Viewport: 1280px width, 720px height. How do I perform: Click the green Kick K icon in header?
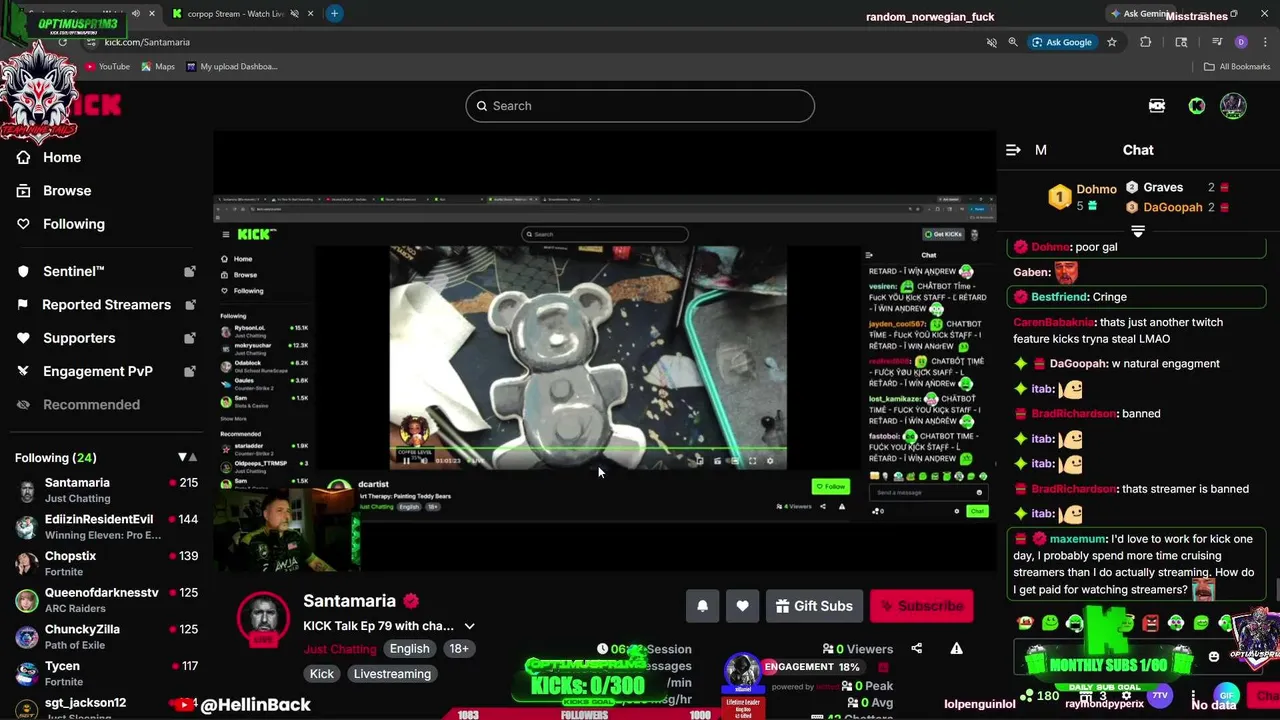[1197, 106]
